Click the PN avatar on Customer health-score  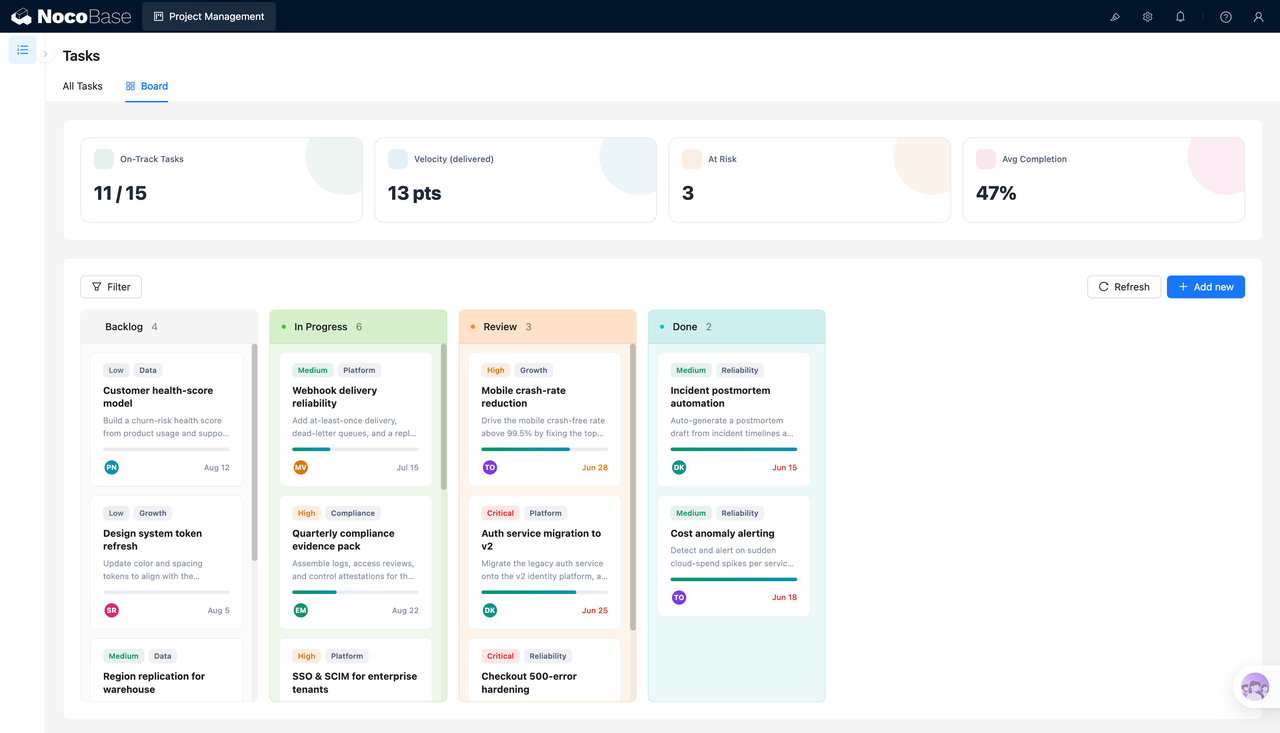(111, 467)
